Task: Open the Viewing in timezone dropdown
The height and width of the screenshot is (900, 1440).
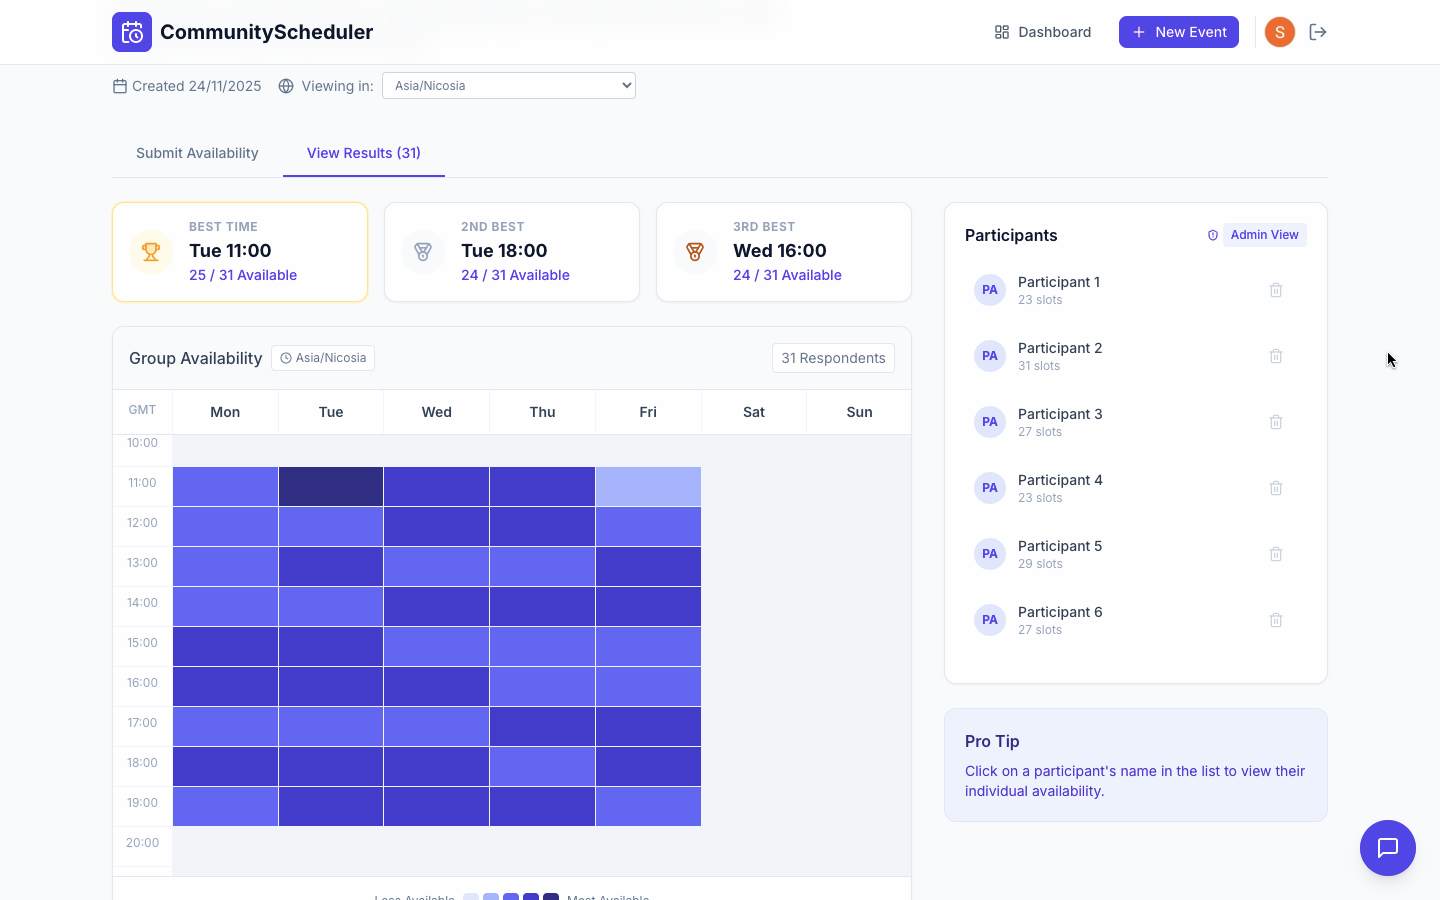Action: (508, 85)
